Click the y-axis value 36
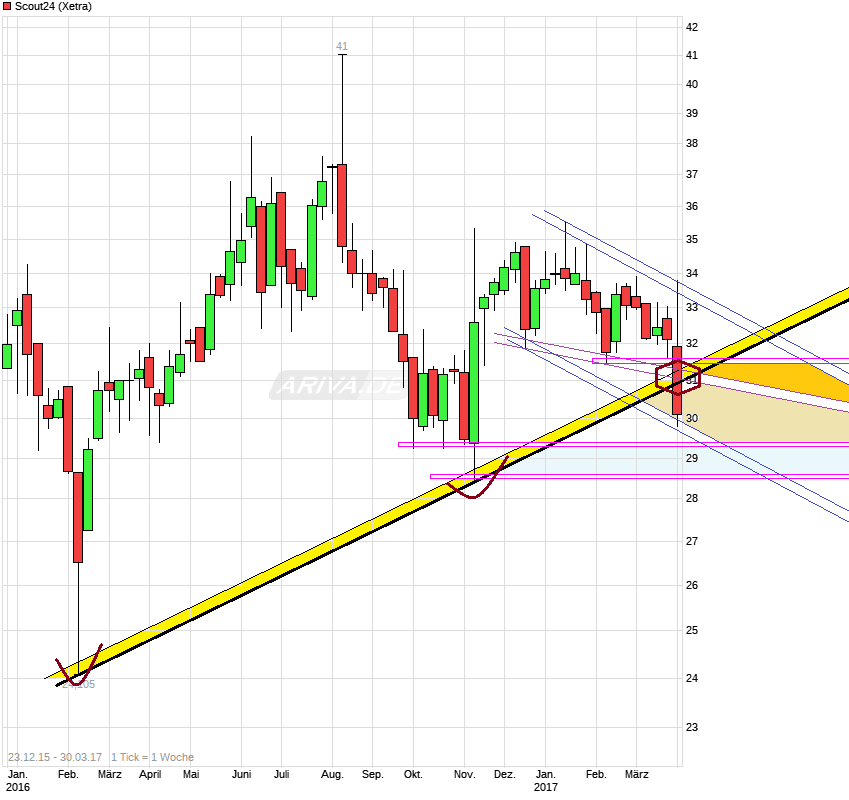849x800 pixels. (x=692, y=206)
